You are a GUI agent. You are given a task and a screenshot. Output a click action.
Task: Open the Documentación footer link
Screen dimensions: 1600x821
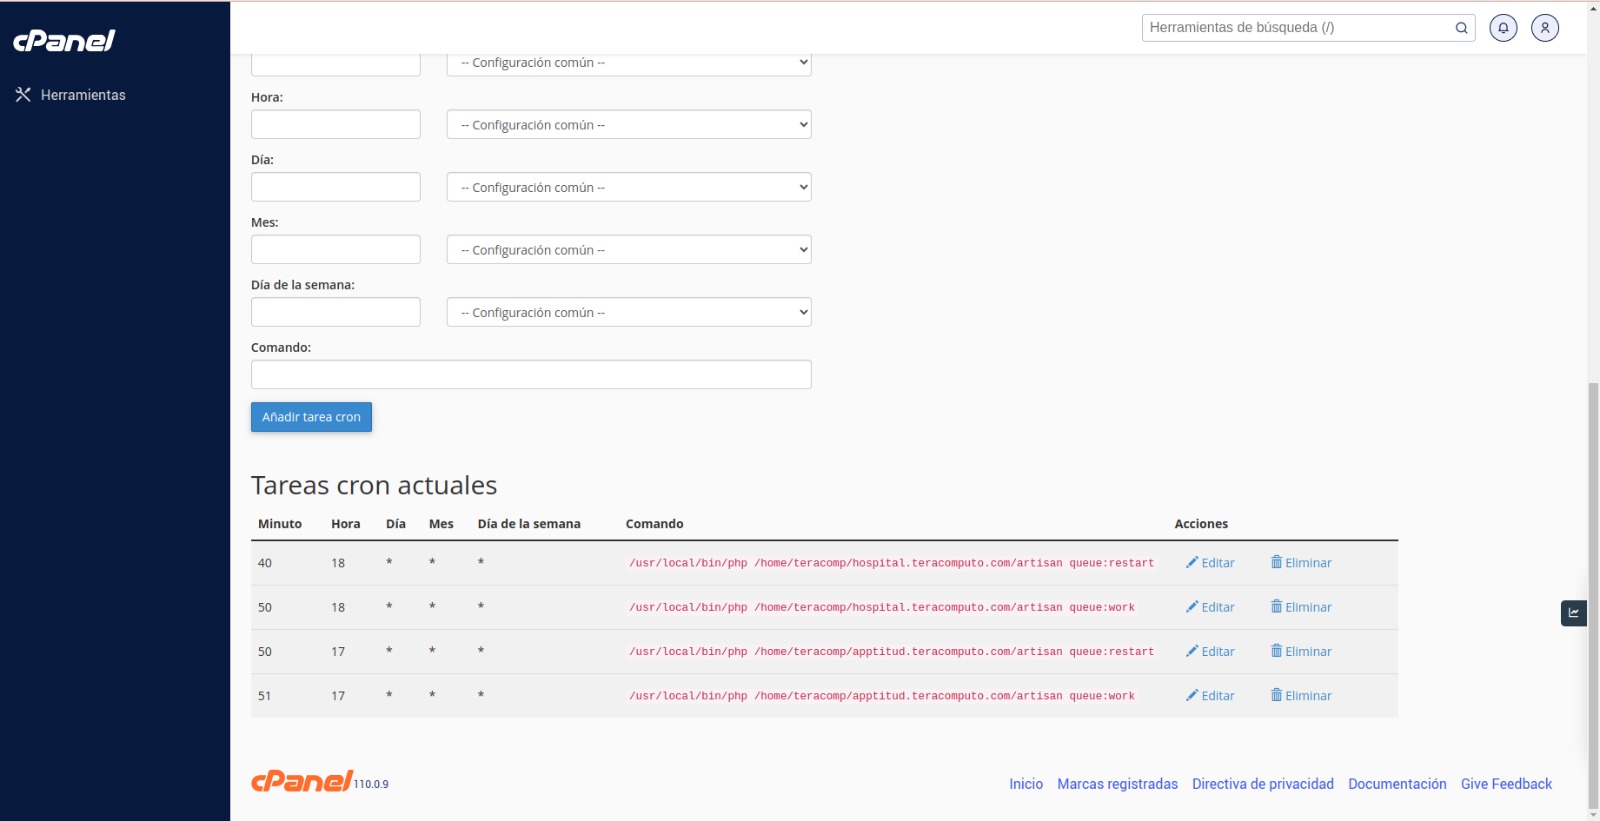(x=1397, y=784)
